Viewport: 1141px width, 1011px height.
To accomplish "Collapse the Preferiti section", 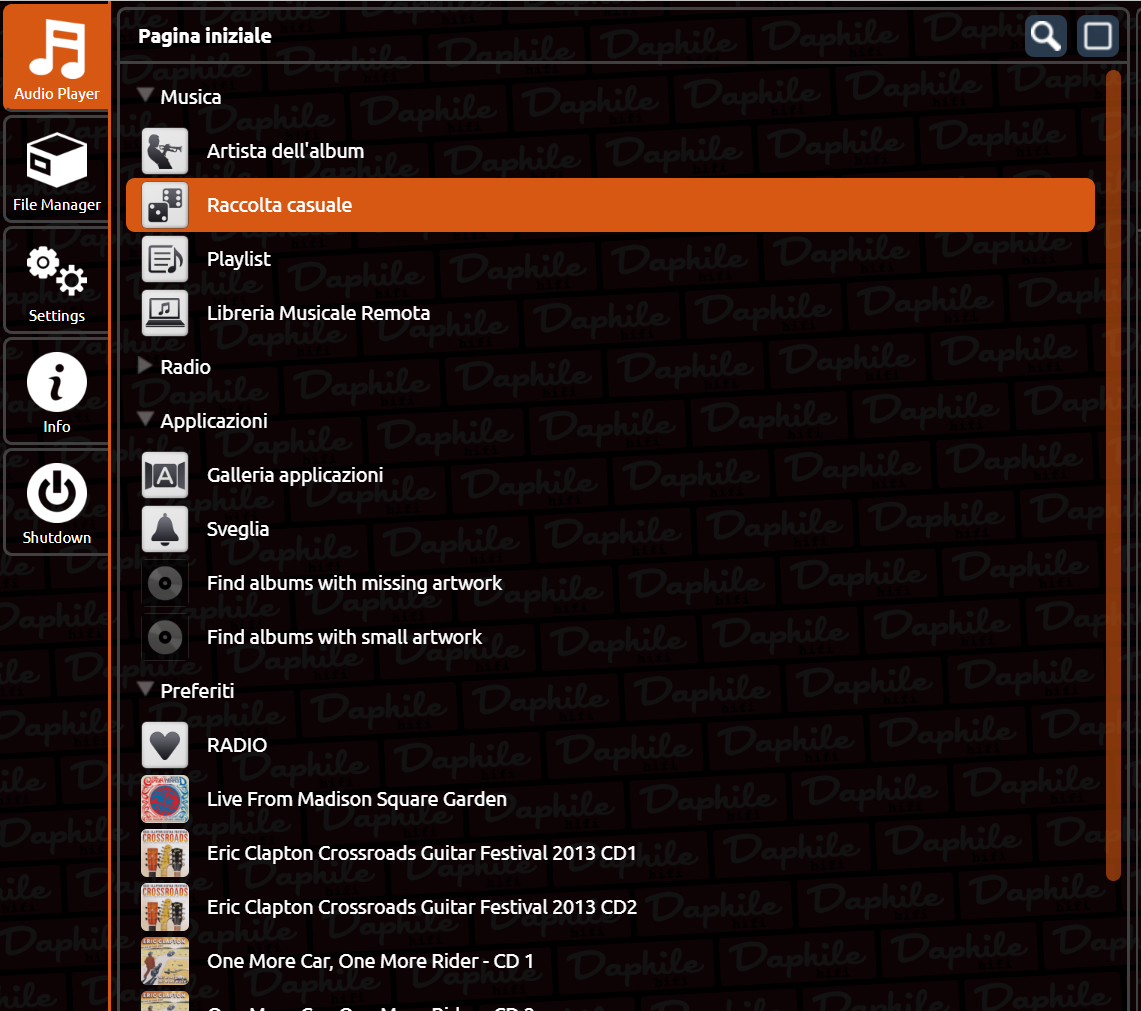I will 146,689.
